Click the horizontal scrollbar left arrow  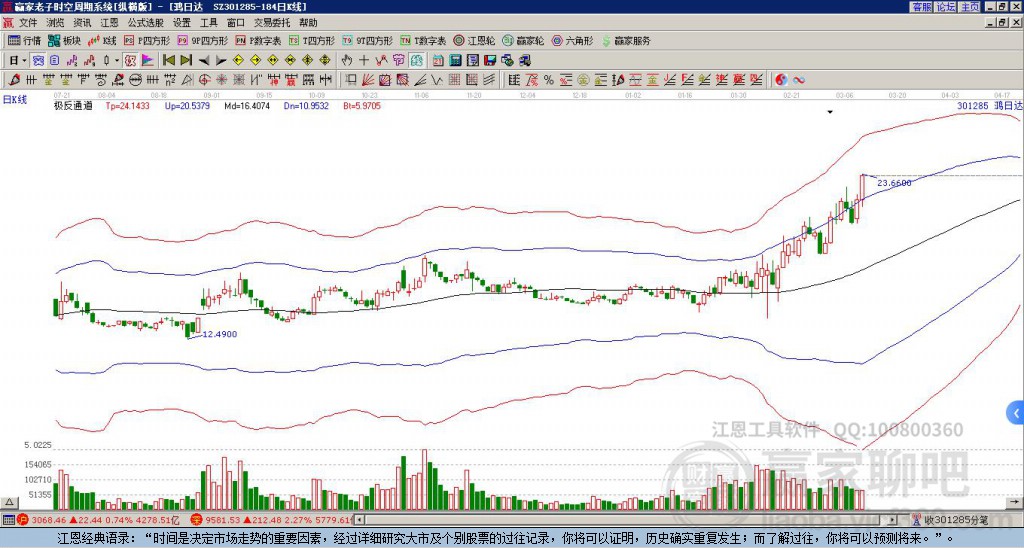point(359,520)
